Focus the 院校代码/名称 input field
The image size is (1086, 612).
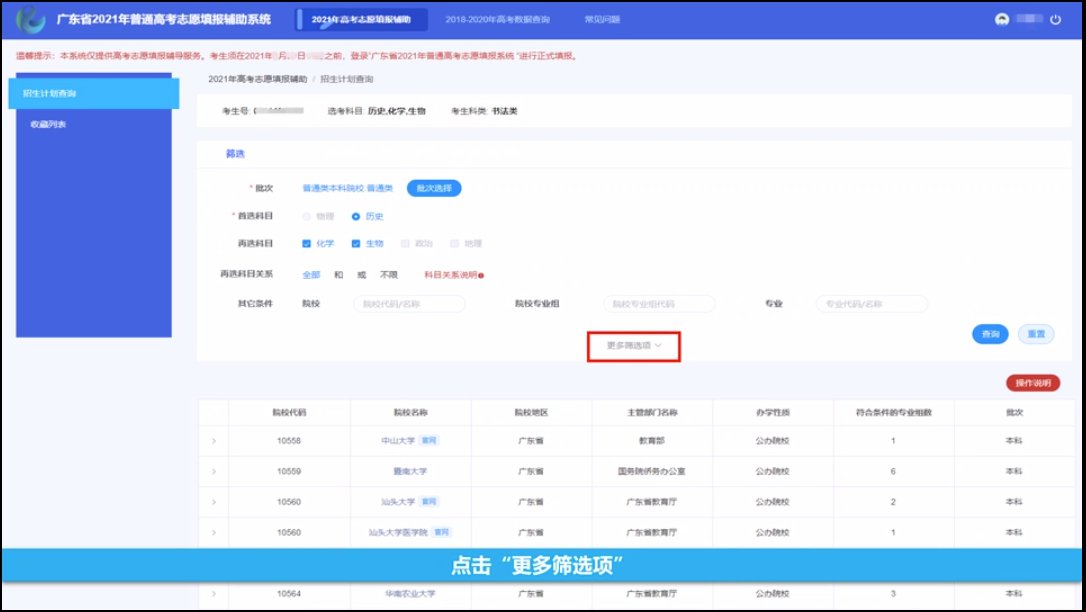(x=410, y=304)
